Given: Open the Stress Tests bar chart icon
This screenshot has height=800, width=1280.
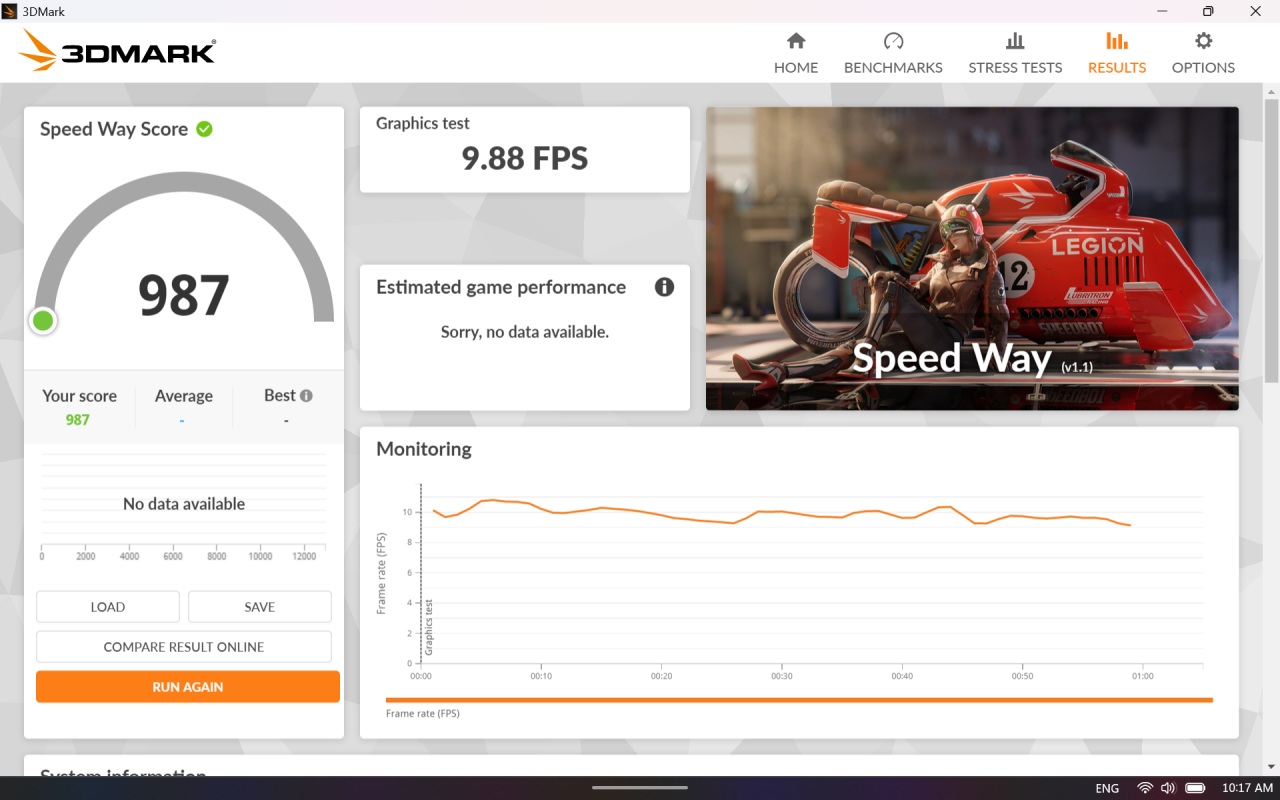Looking at the screenshot, I should click(1015, 41).
